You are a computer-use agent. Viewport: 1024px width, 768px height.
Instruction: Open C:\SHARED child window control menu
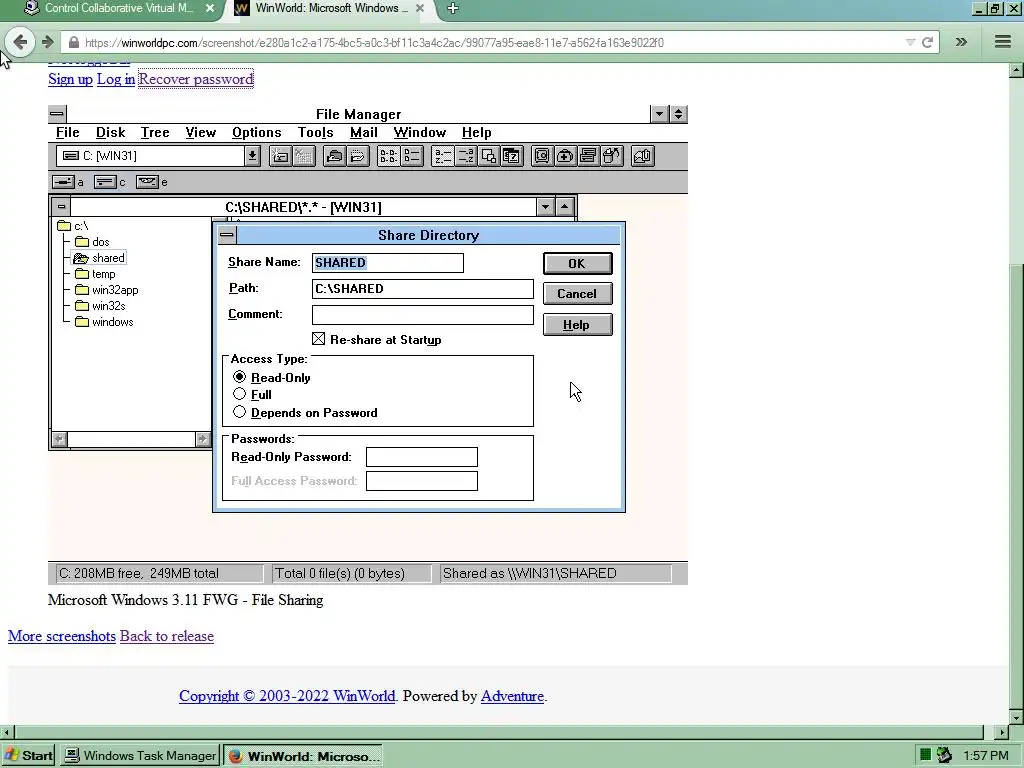pos(61,207)
